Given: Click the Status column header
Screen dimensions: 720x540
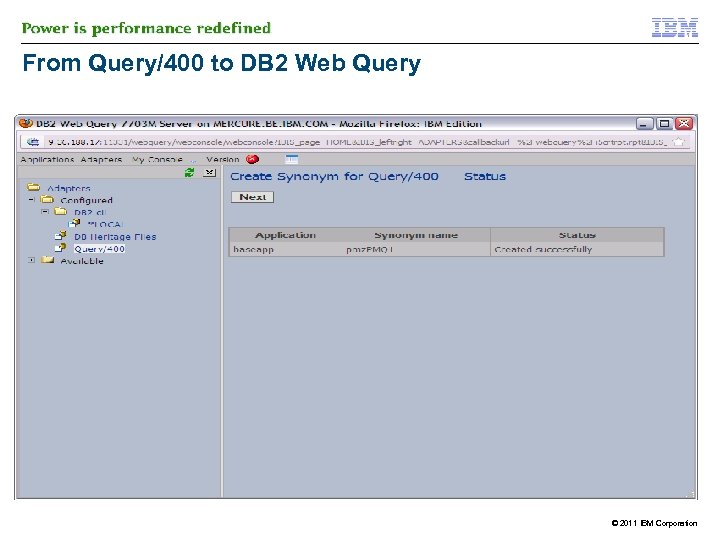Looking at the screenshot, I should [x=577, y=235].
